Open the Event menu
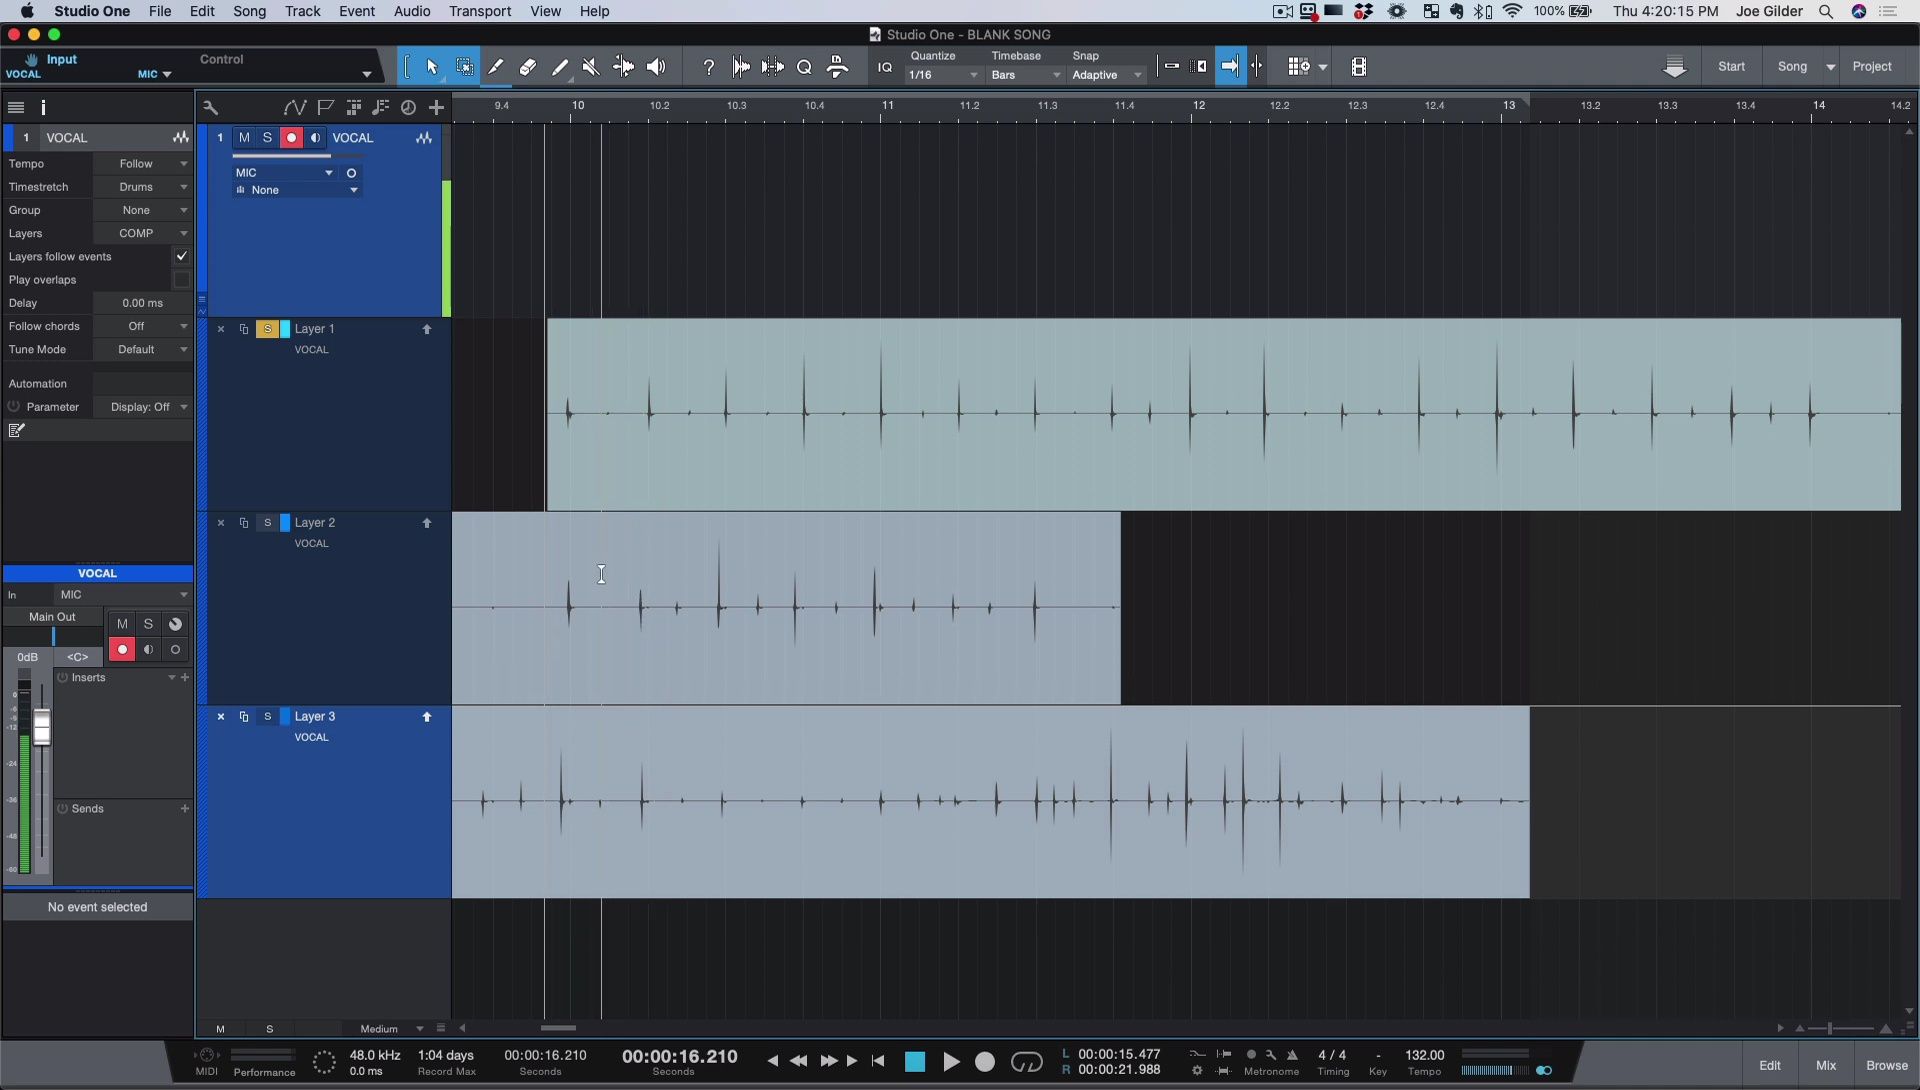 pyautogui.click(x=356, y=11)
